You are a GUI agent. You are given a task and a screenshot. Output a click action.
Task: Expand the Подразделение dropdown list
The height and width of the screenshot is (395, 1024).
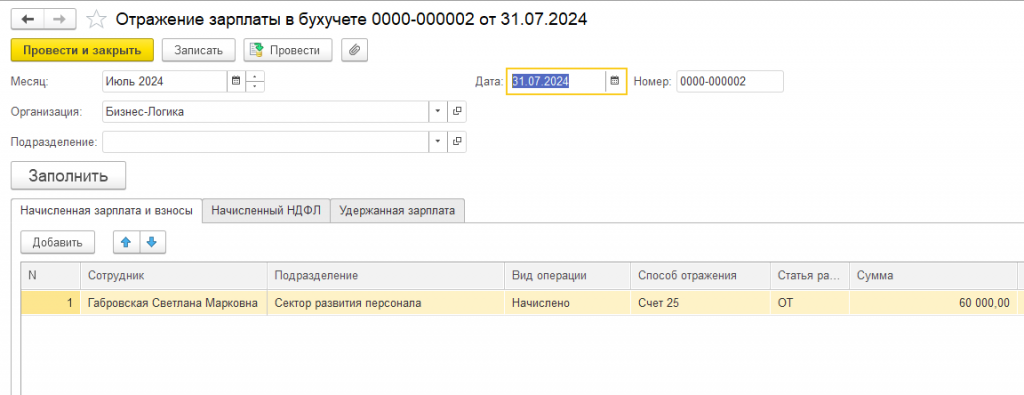click(438, 142)
